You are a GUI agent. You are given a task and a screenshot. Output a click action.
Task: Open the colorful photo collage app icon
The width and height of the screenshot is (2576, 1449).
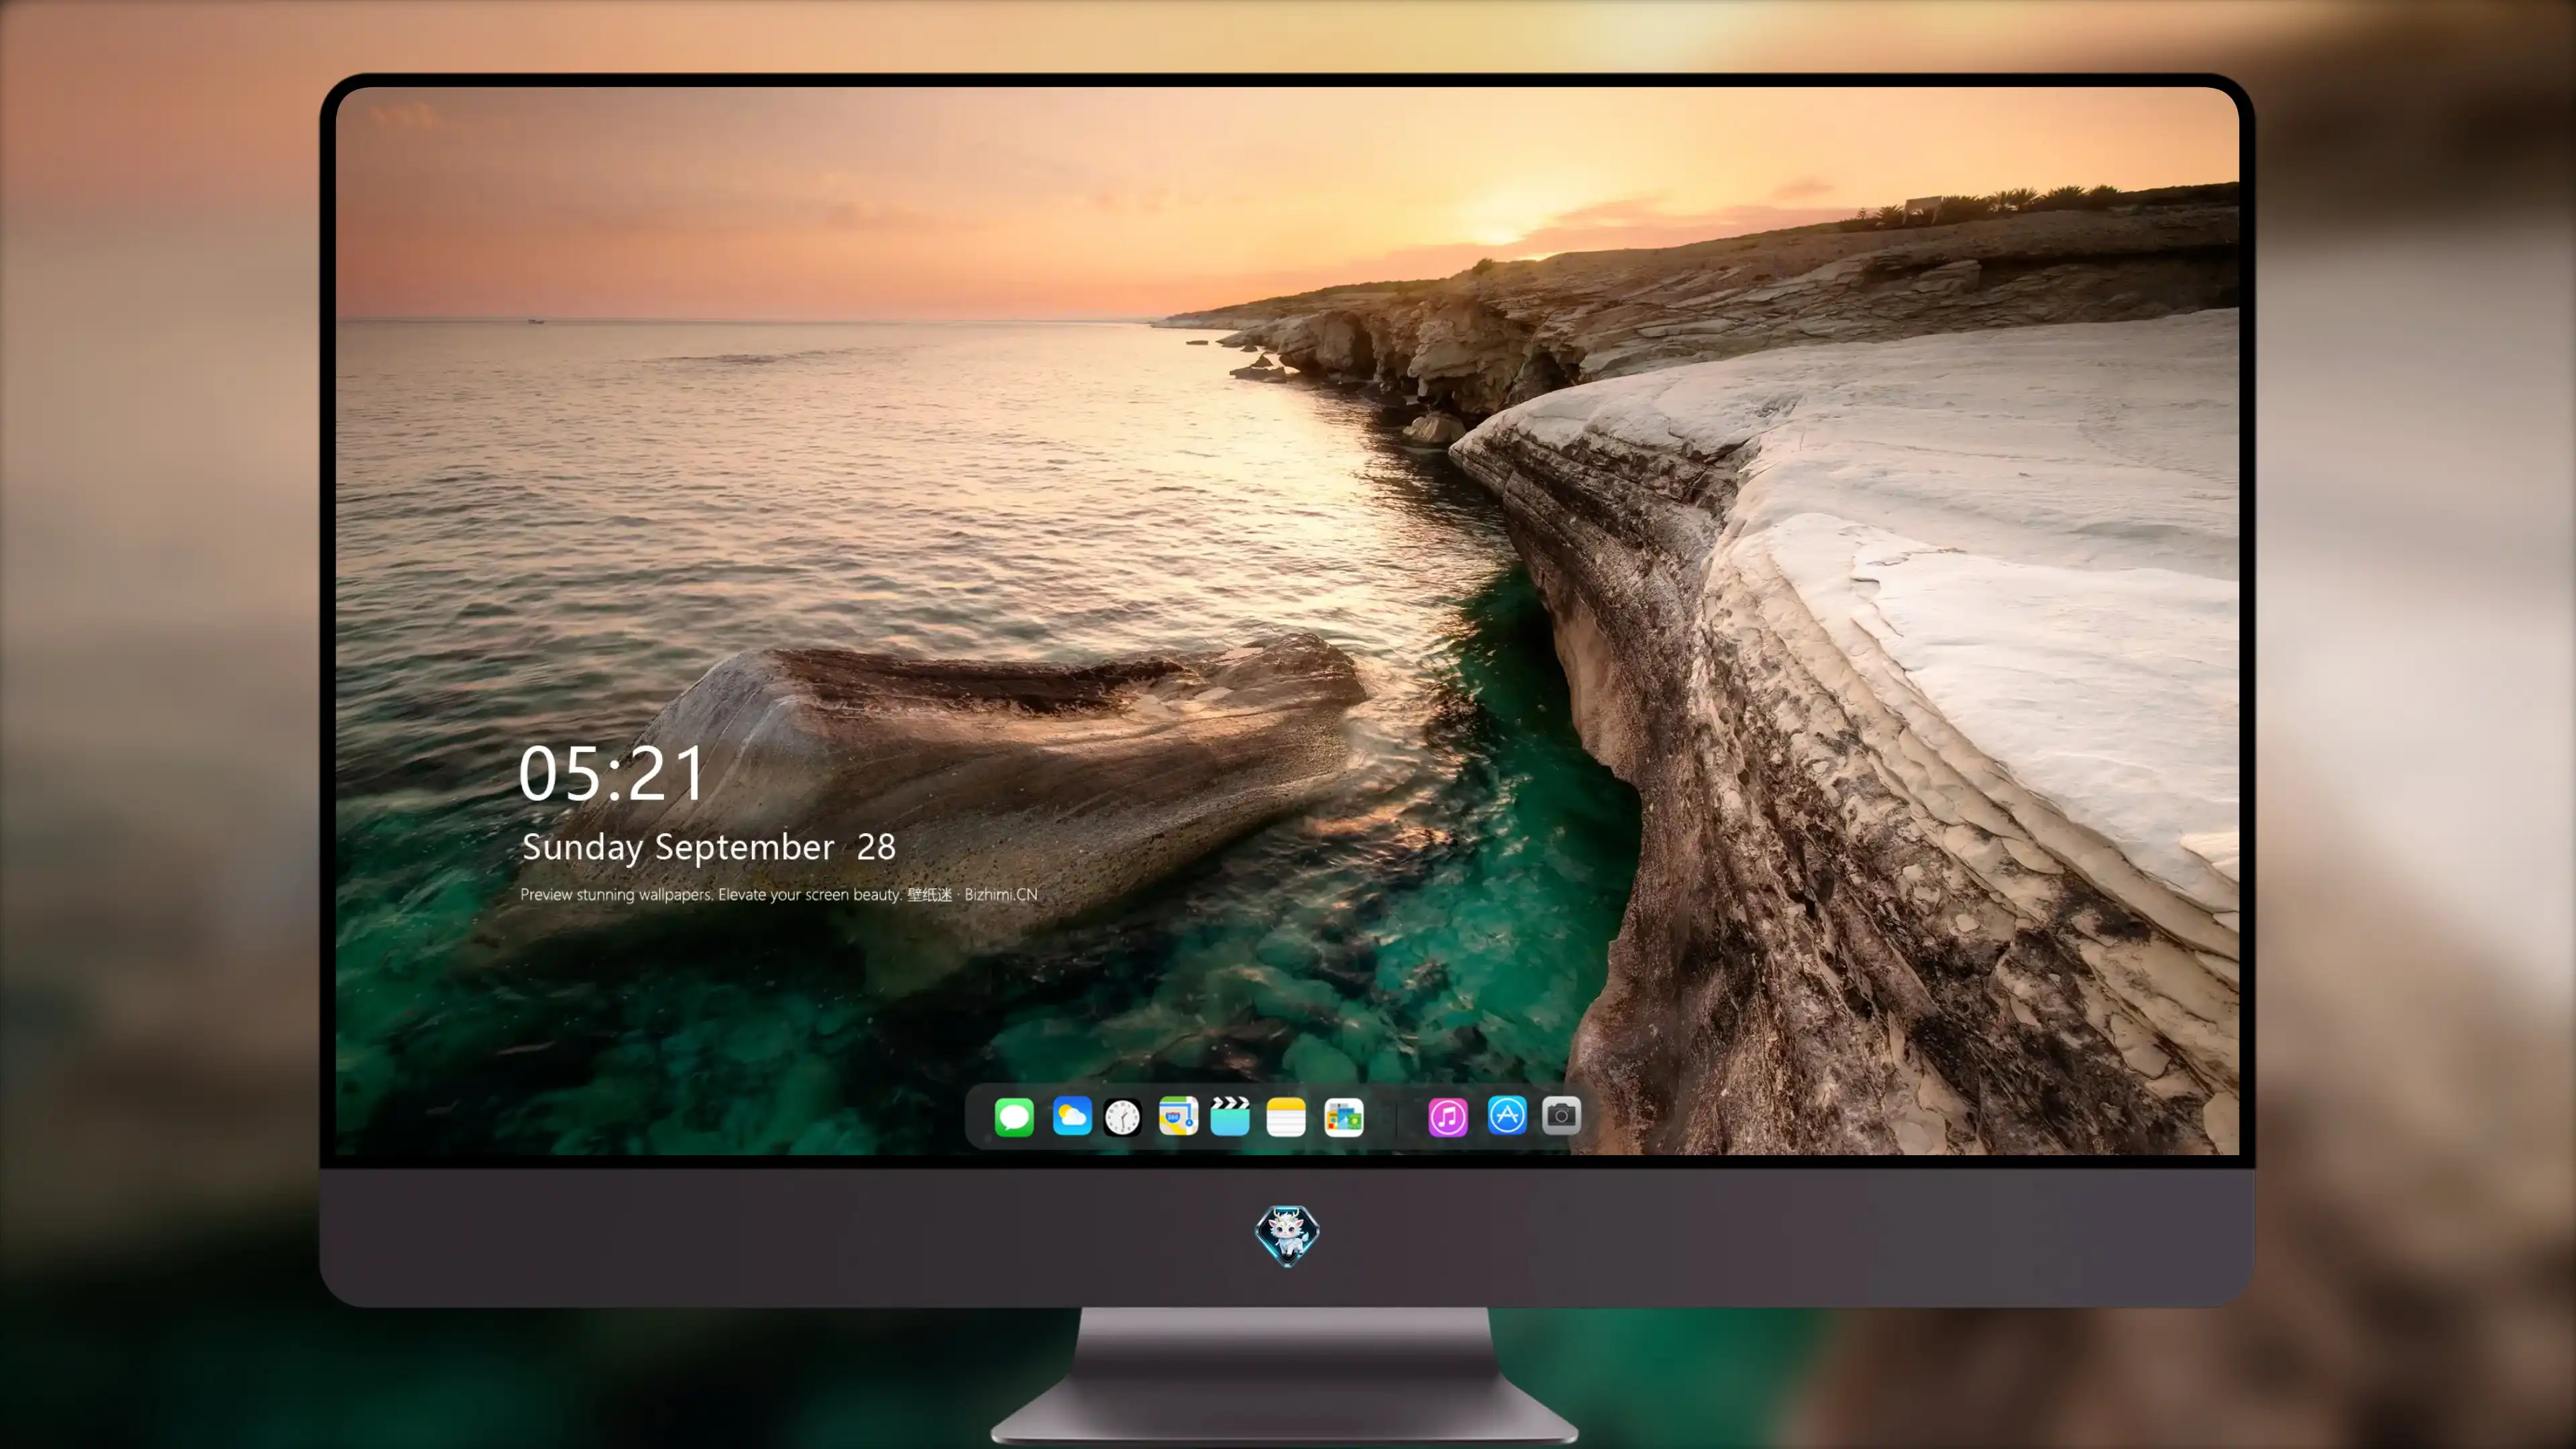(1343, 1117)
